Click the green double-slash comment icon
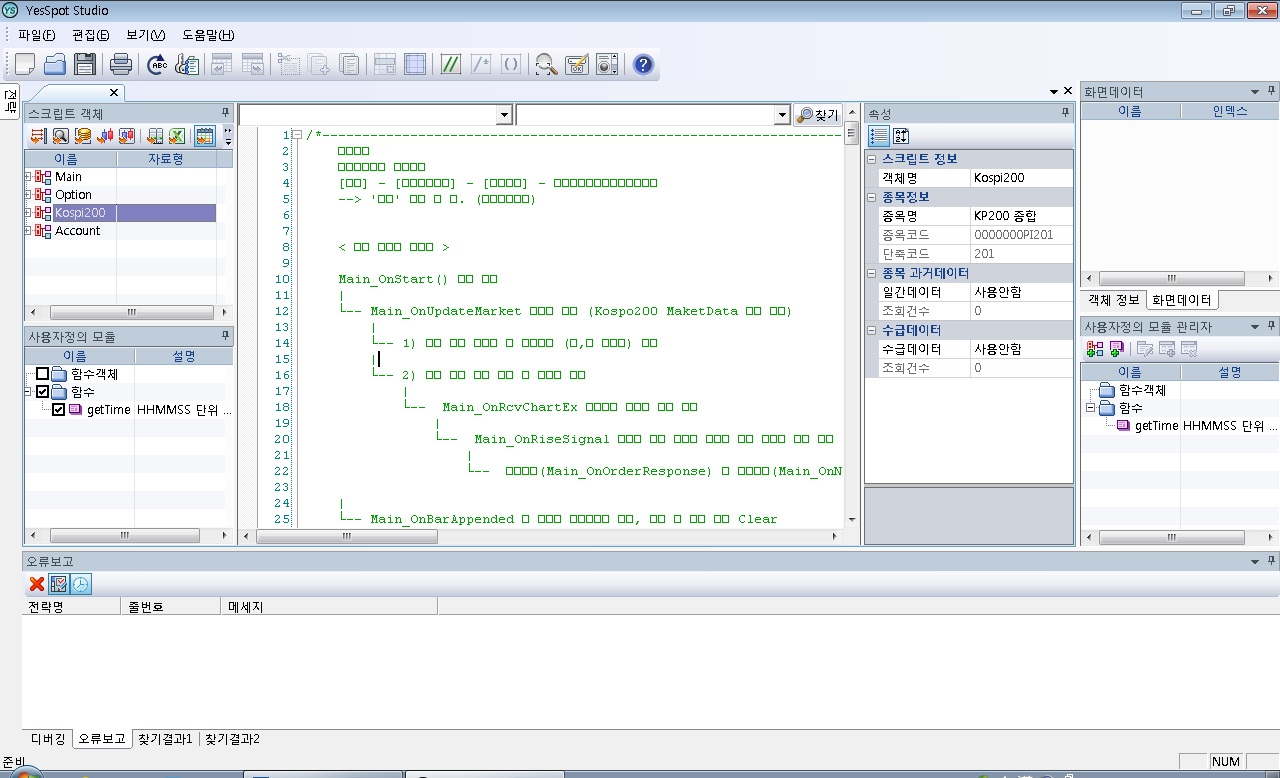The height and width of the screenshot is (778, 1280). click(450, 65)
